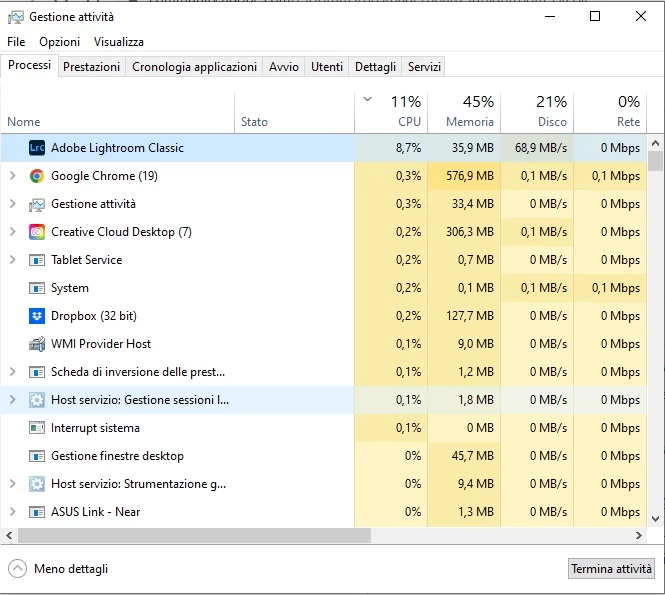The height and width of the screenshot is (595, 665).
Task: Click the Creative Cloud Desktop icon
Action: tap(37, 232)
